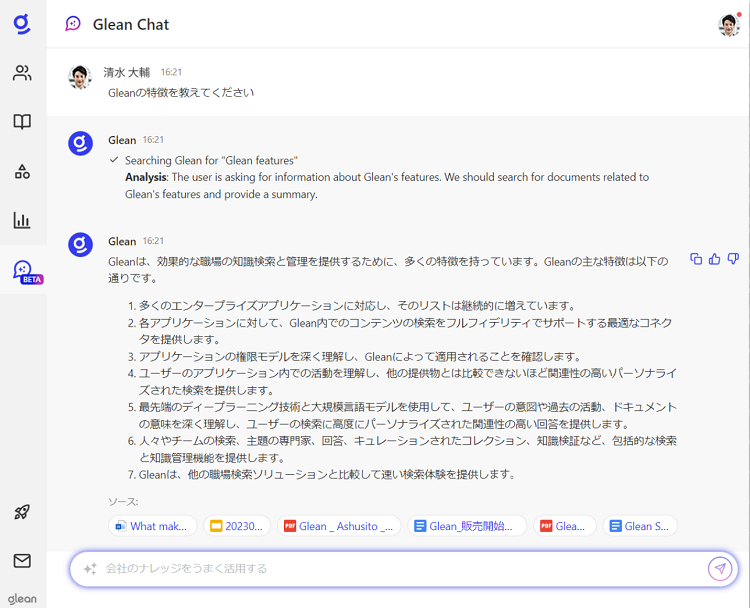Open the envelope mail icon in sidebar
Image resolution: width=750 pixels, height=608 pixels.
click(x=22, y=561)
